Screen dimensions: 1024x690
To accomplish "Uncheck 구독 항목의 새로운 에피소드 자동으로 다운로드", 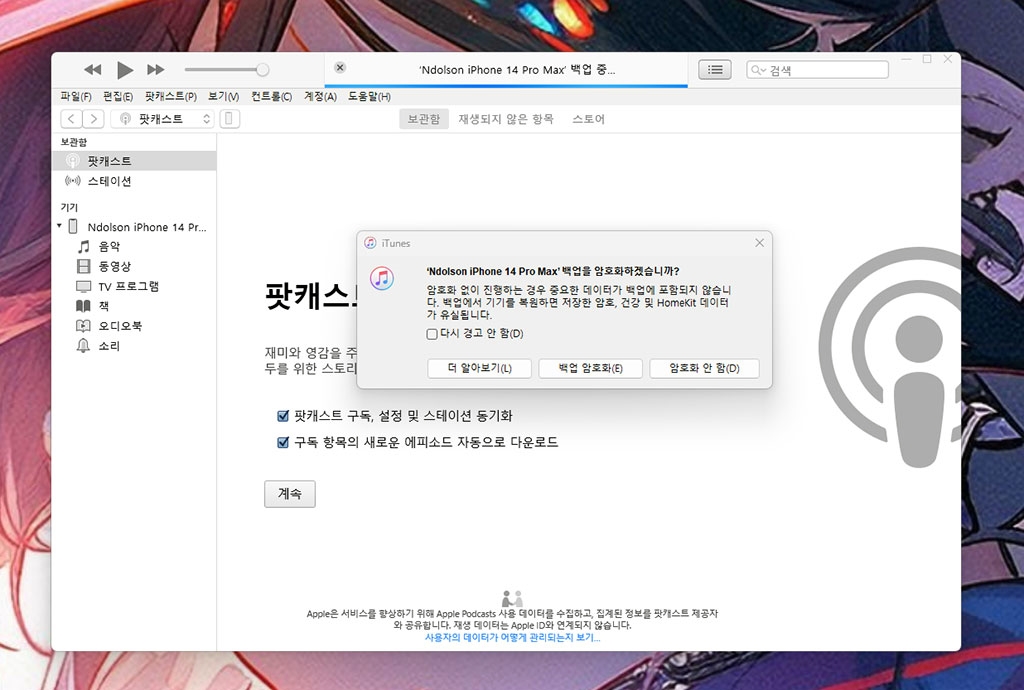I will (283, 443).
